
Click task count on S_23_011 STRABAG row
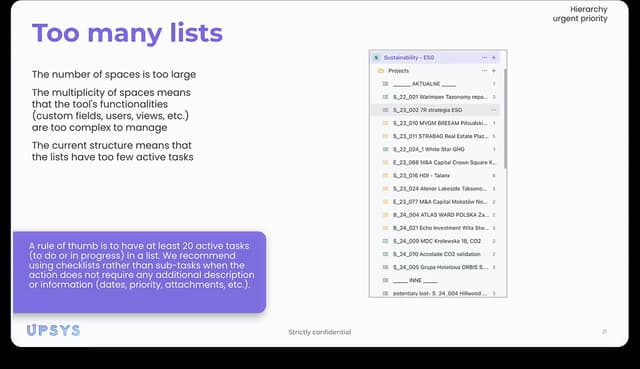(494, 136)
